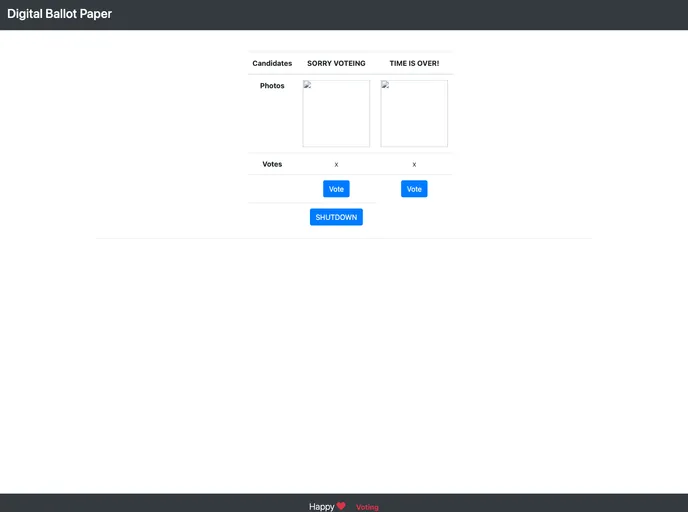Click vote count x under SORRY VOTEING
688x512 pixels.
(x=336, y=164)
